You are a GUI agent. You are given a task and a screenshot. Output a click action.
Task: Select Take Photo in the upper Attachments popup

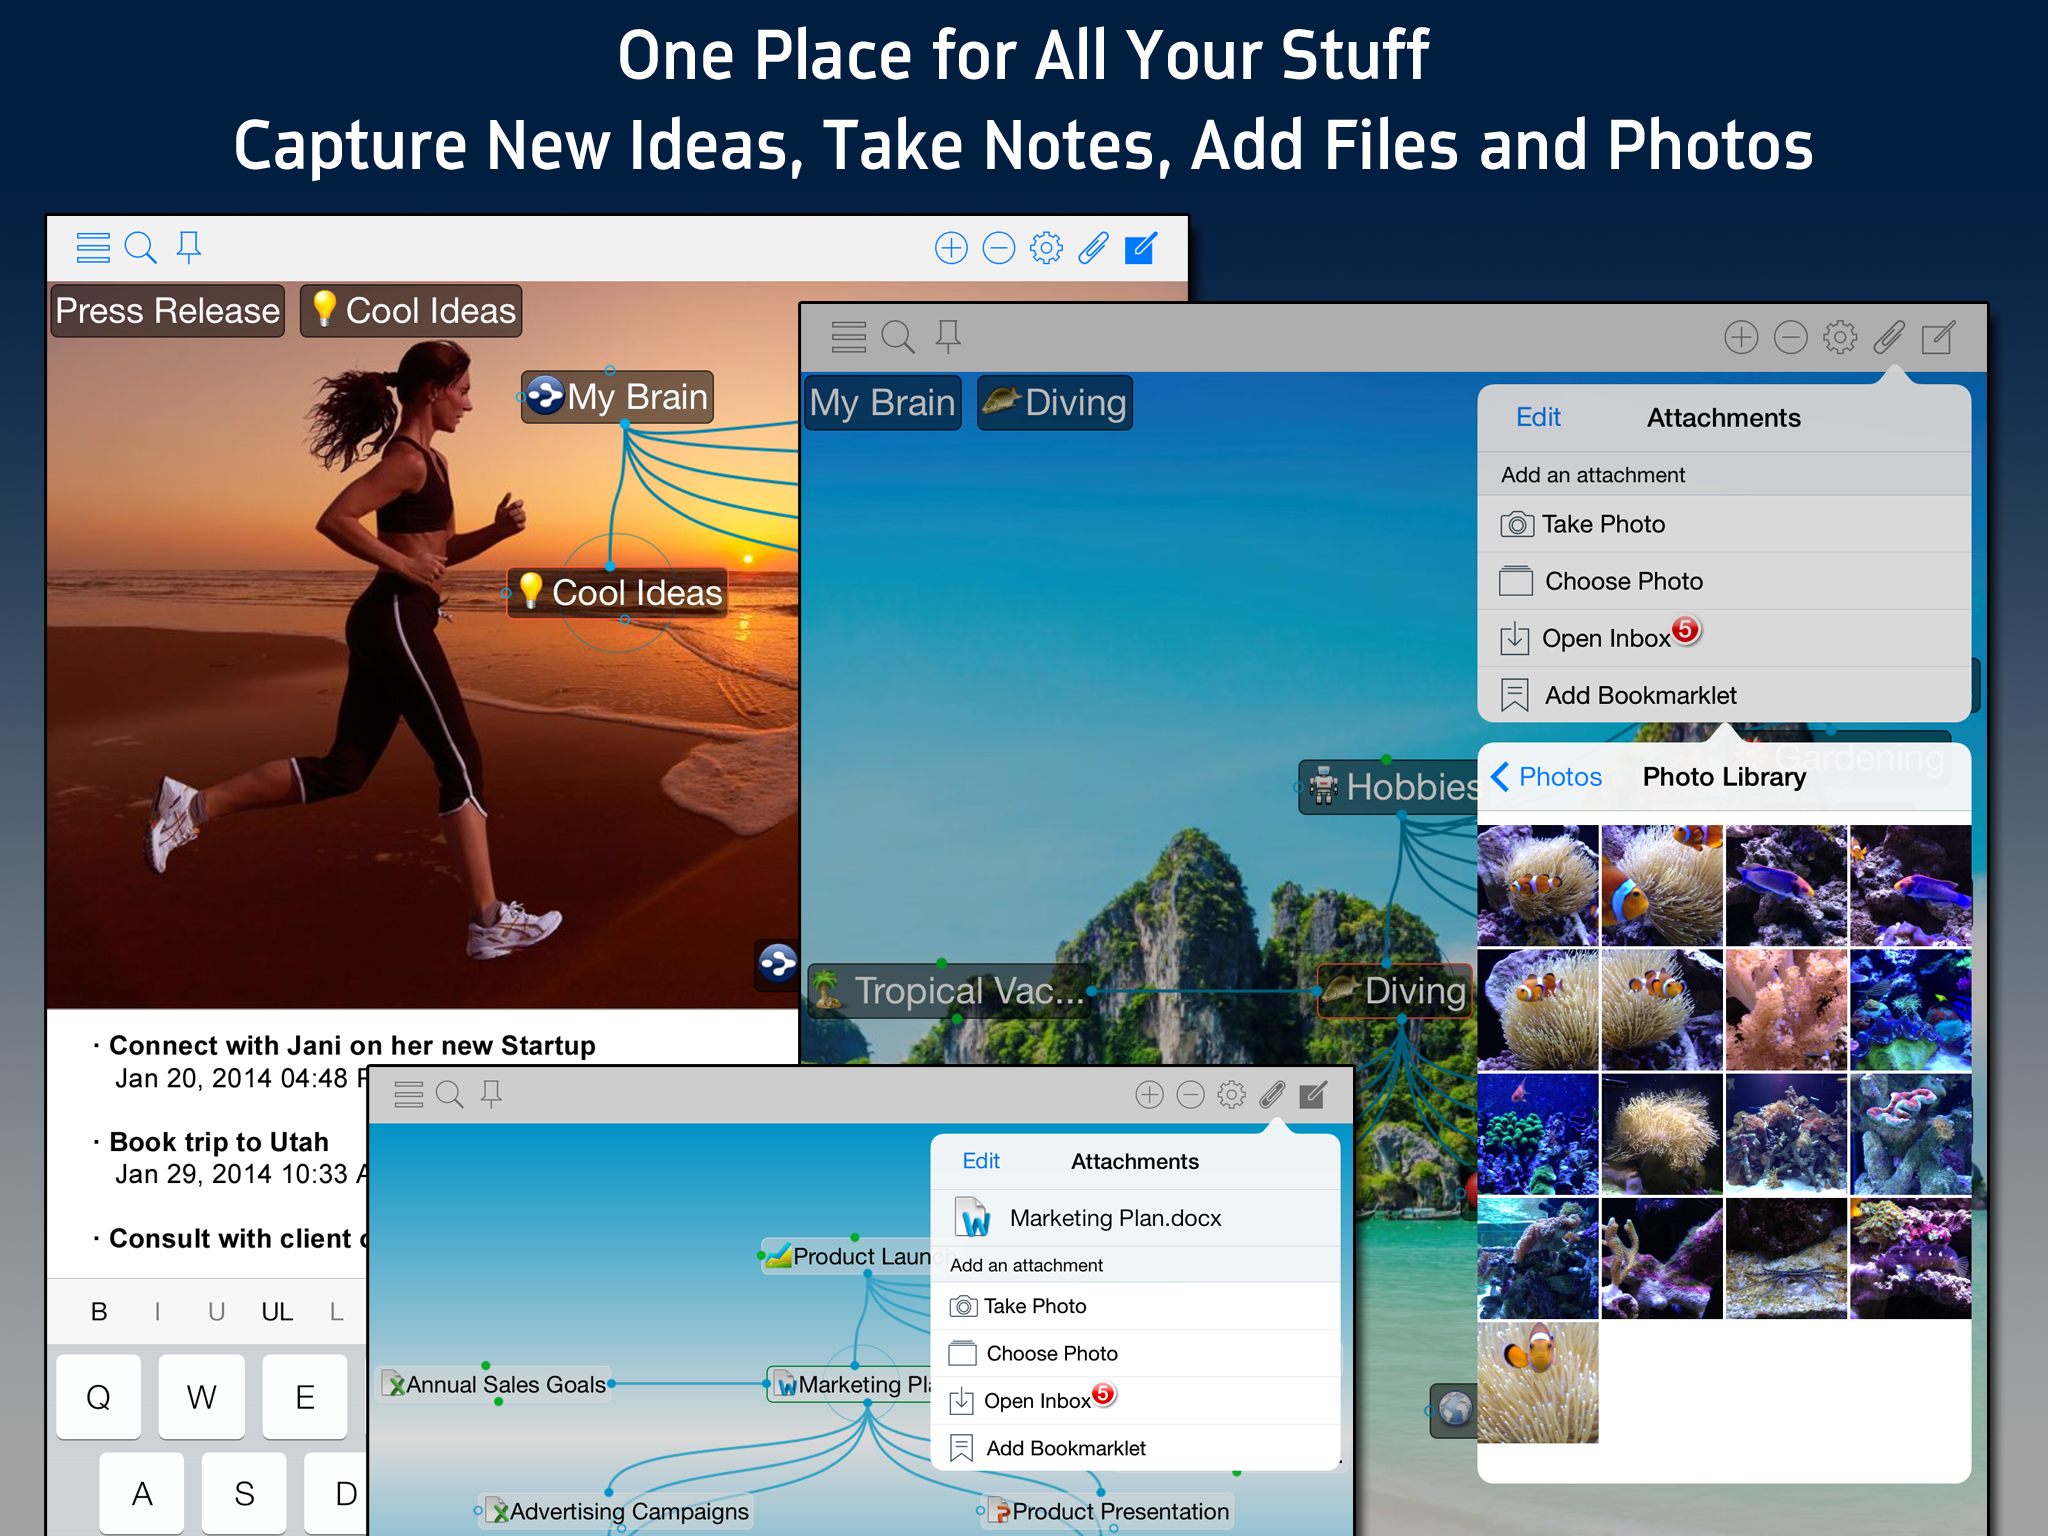tap(1602, 524)
